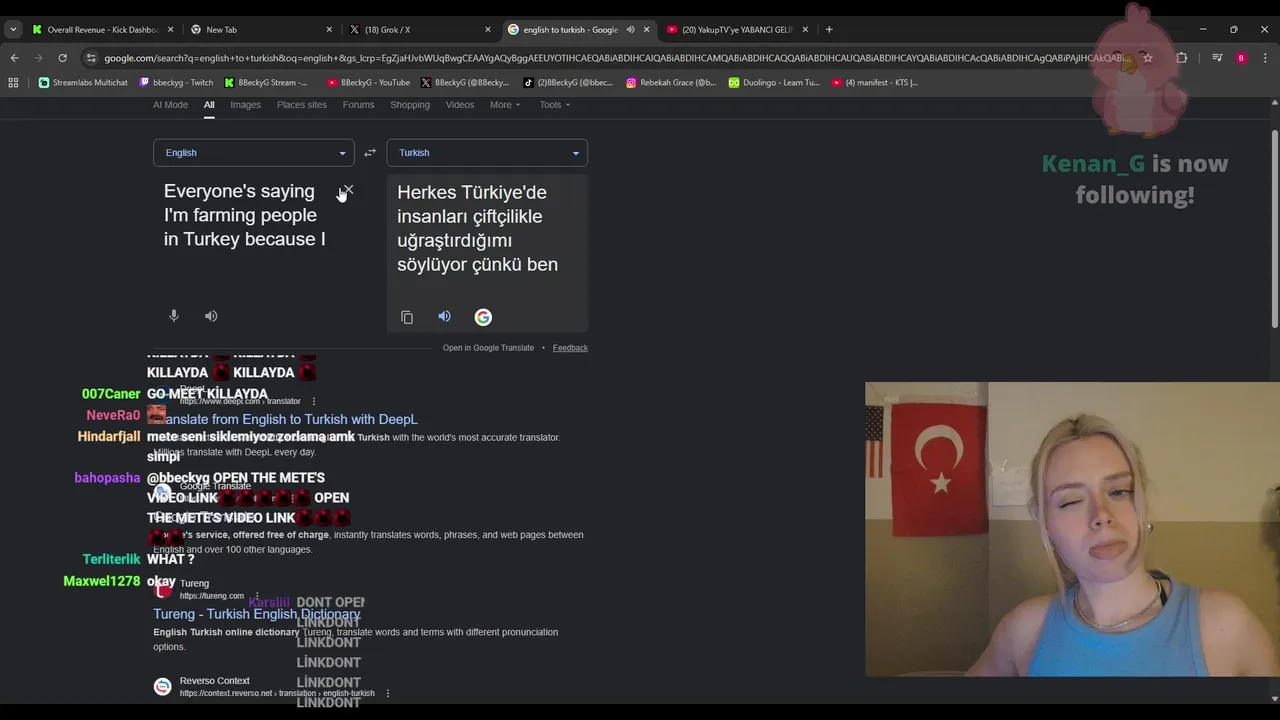Click the Feedback link under translator
The image size is (1280, 720).
click(x=570, y=348)
